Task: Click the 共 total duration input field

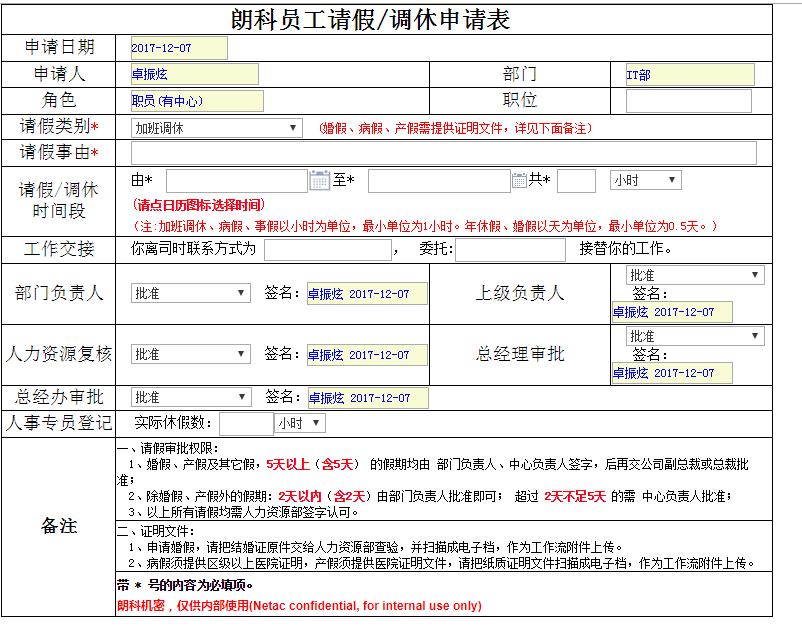Action: pos(576,181)
